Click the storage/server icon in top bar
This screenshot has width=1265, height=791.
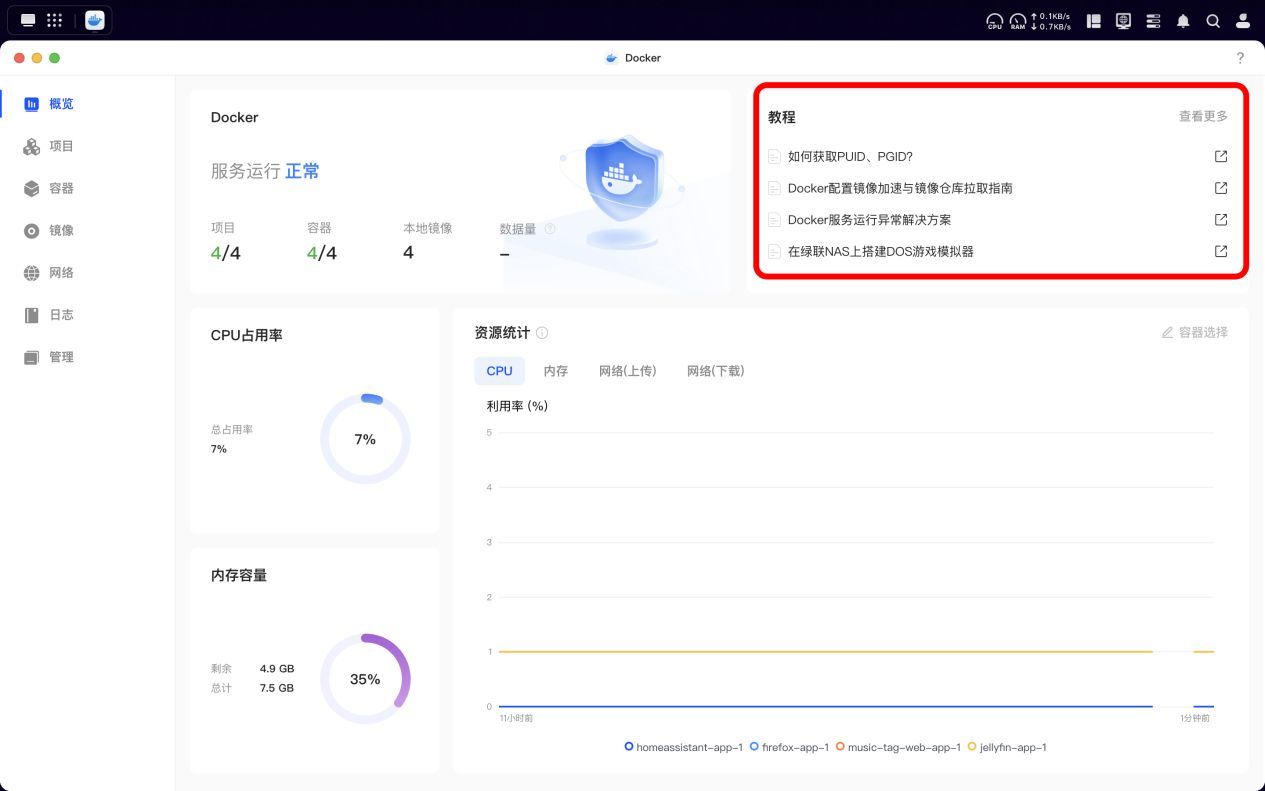pos(1153,20)
